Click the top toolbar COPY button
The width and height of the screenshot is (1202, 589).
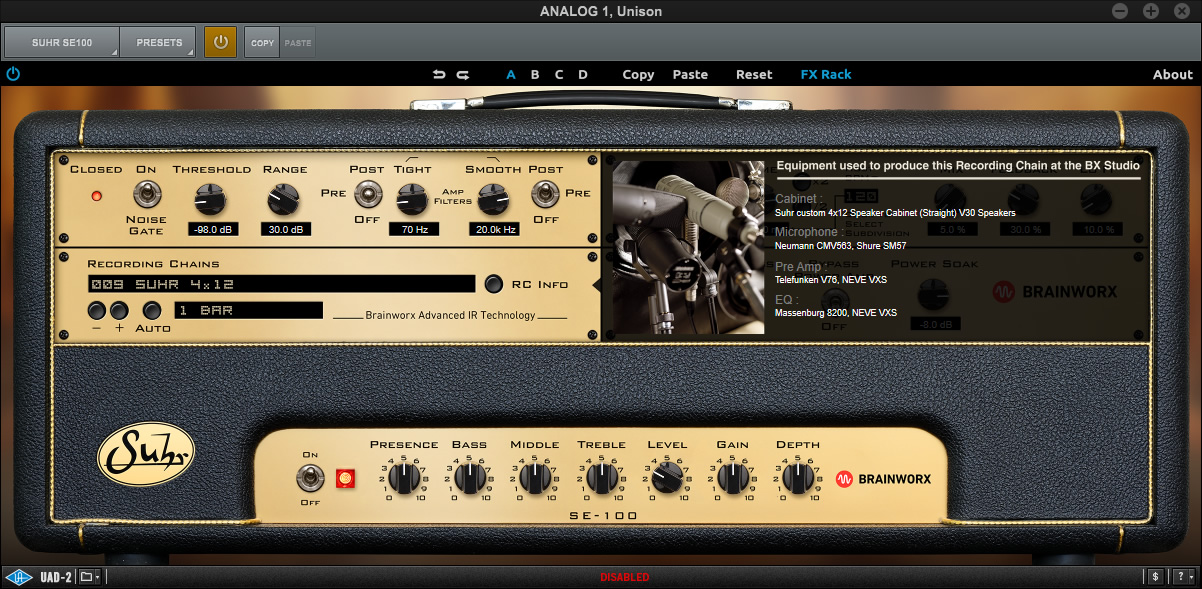point(263,43)
